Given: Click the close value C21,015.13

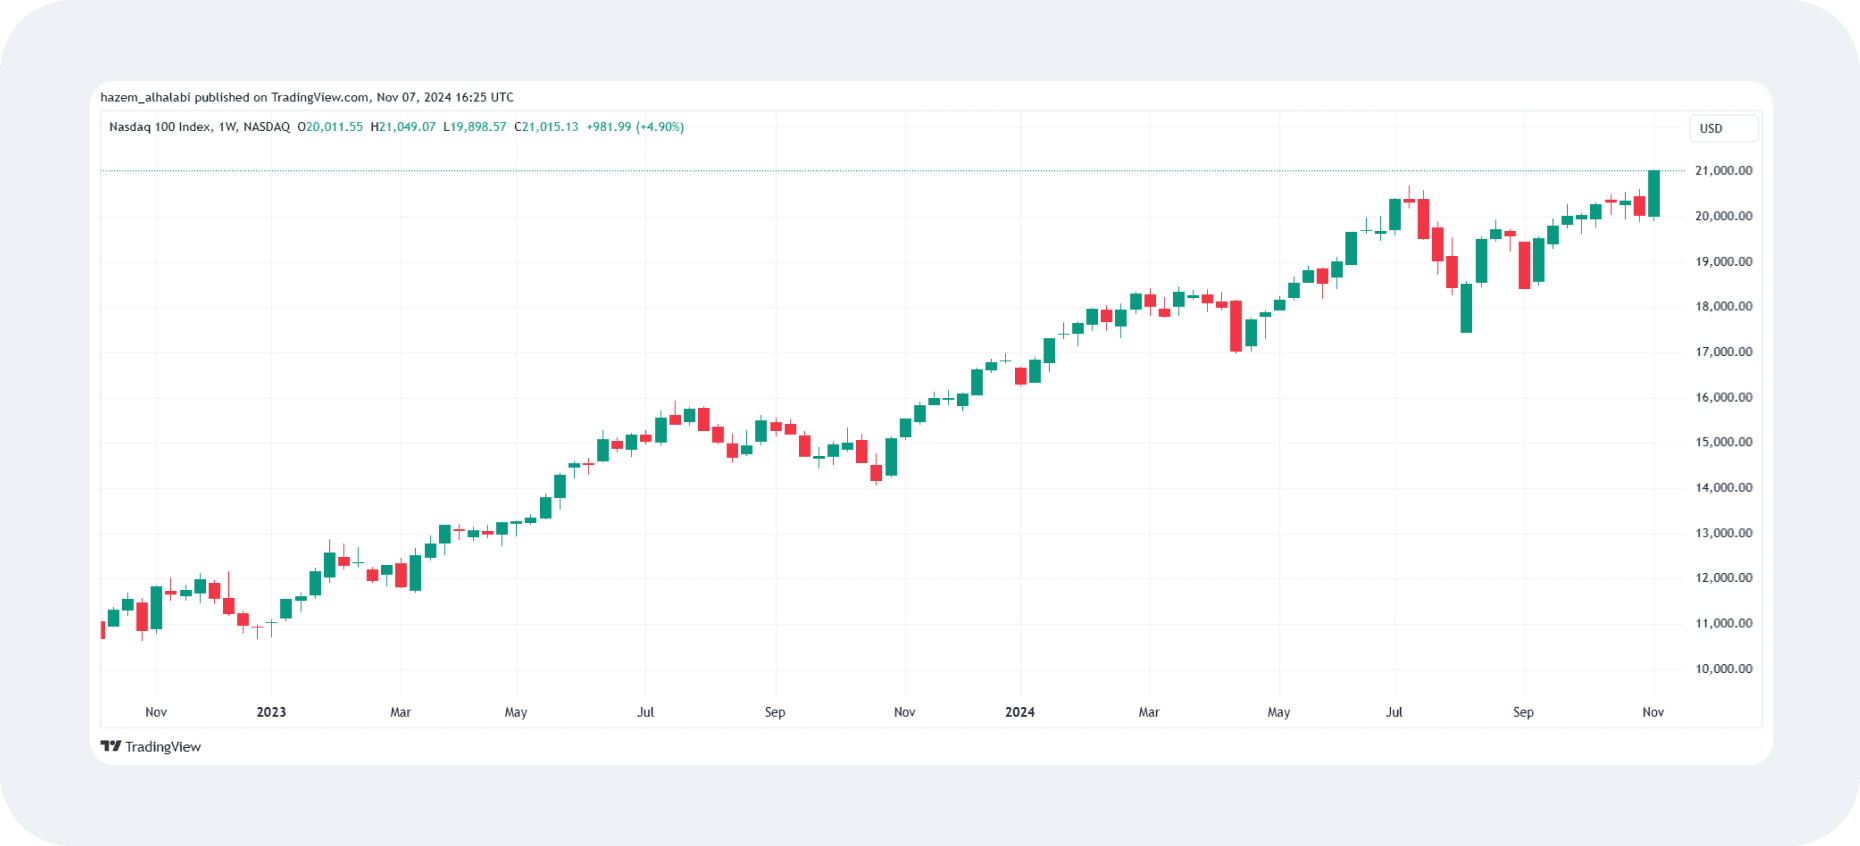Looking at the screenshot, I should click(546, 127).
